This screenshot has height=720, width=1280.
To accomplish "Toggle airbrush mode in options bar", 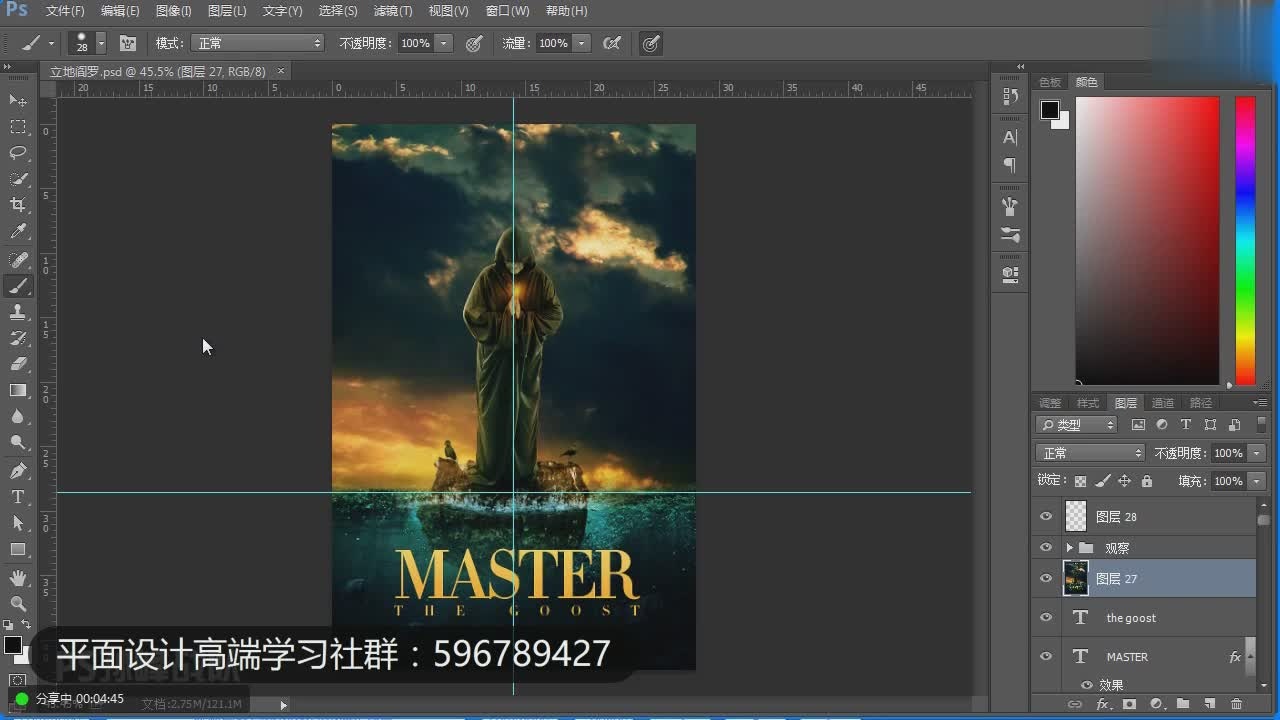I will (613, 43).
